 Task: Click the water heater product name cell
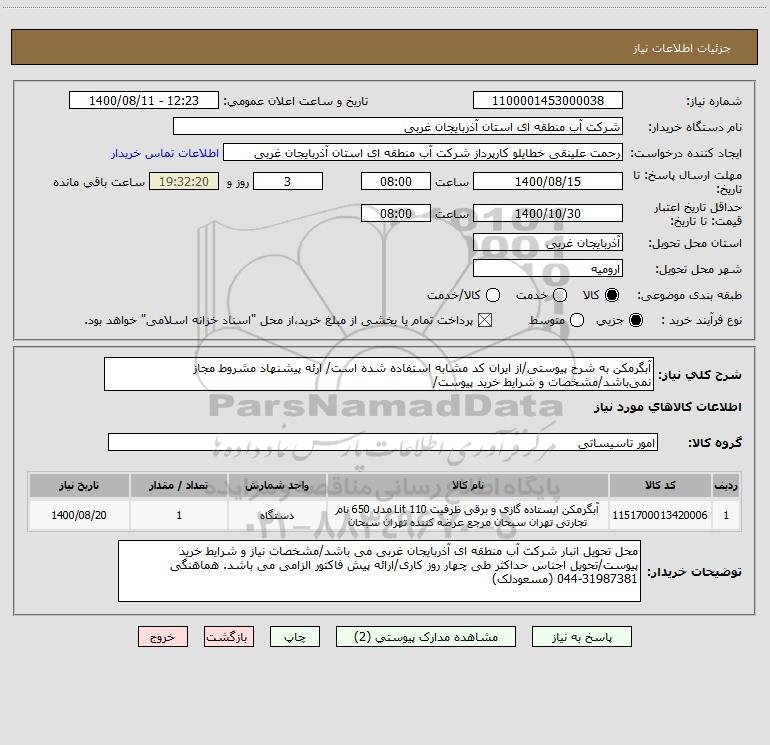coord(468,515)
